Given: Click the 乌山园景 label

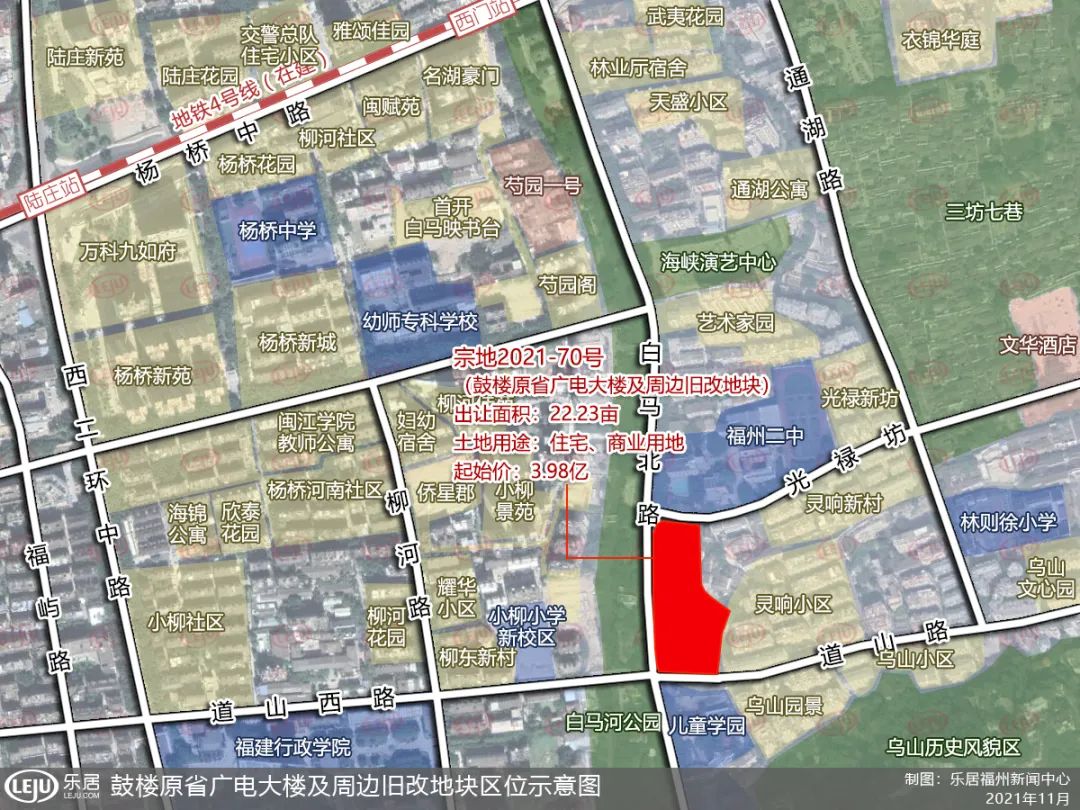Looking at the screenshot, I should click(x=785, y=705).
